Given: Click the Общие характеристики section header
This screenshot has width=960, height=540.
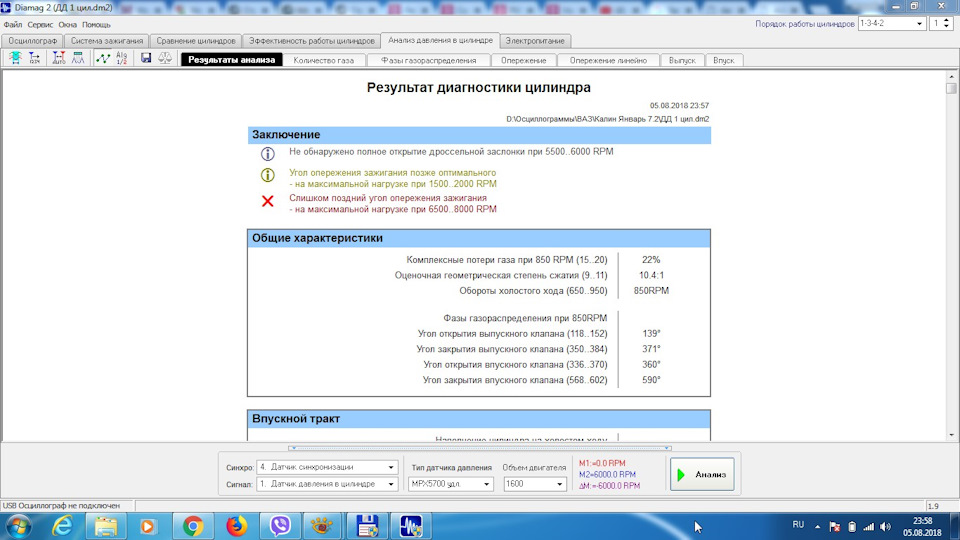Looking at the screenshot, I should tap(479, 238).
